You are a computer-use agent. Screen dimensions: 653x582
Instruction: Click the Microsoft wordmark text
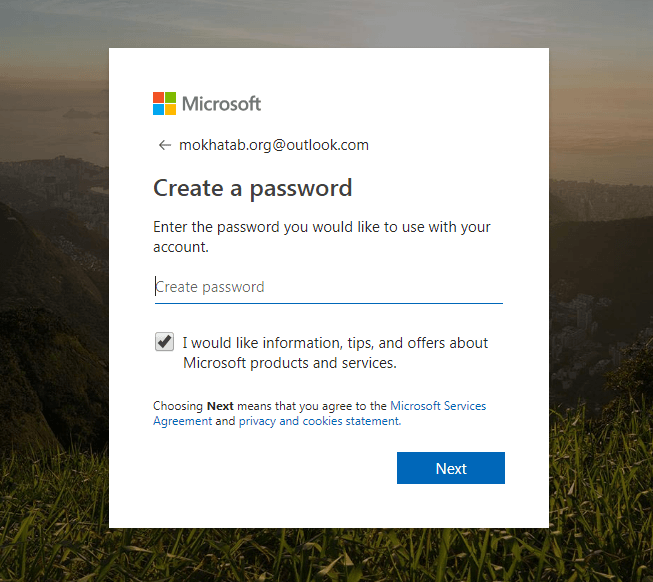(x=221, y=103)
